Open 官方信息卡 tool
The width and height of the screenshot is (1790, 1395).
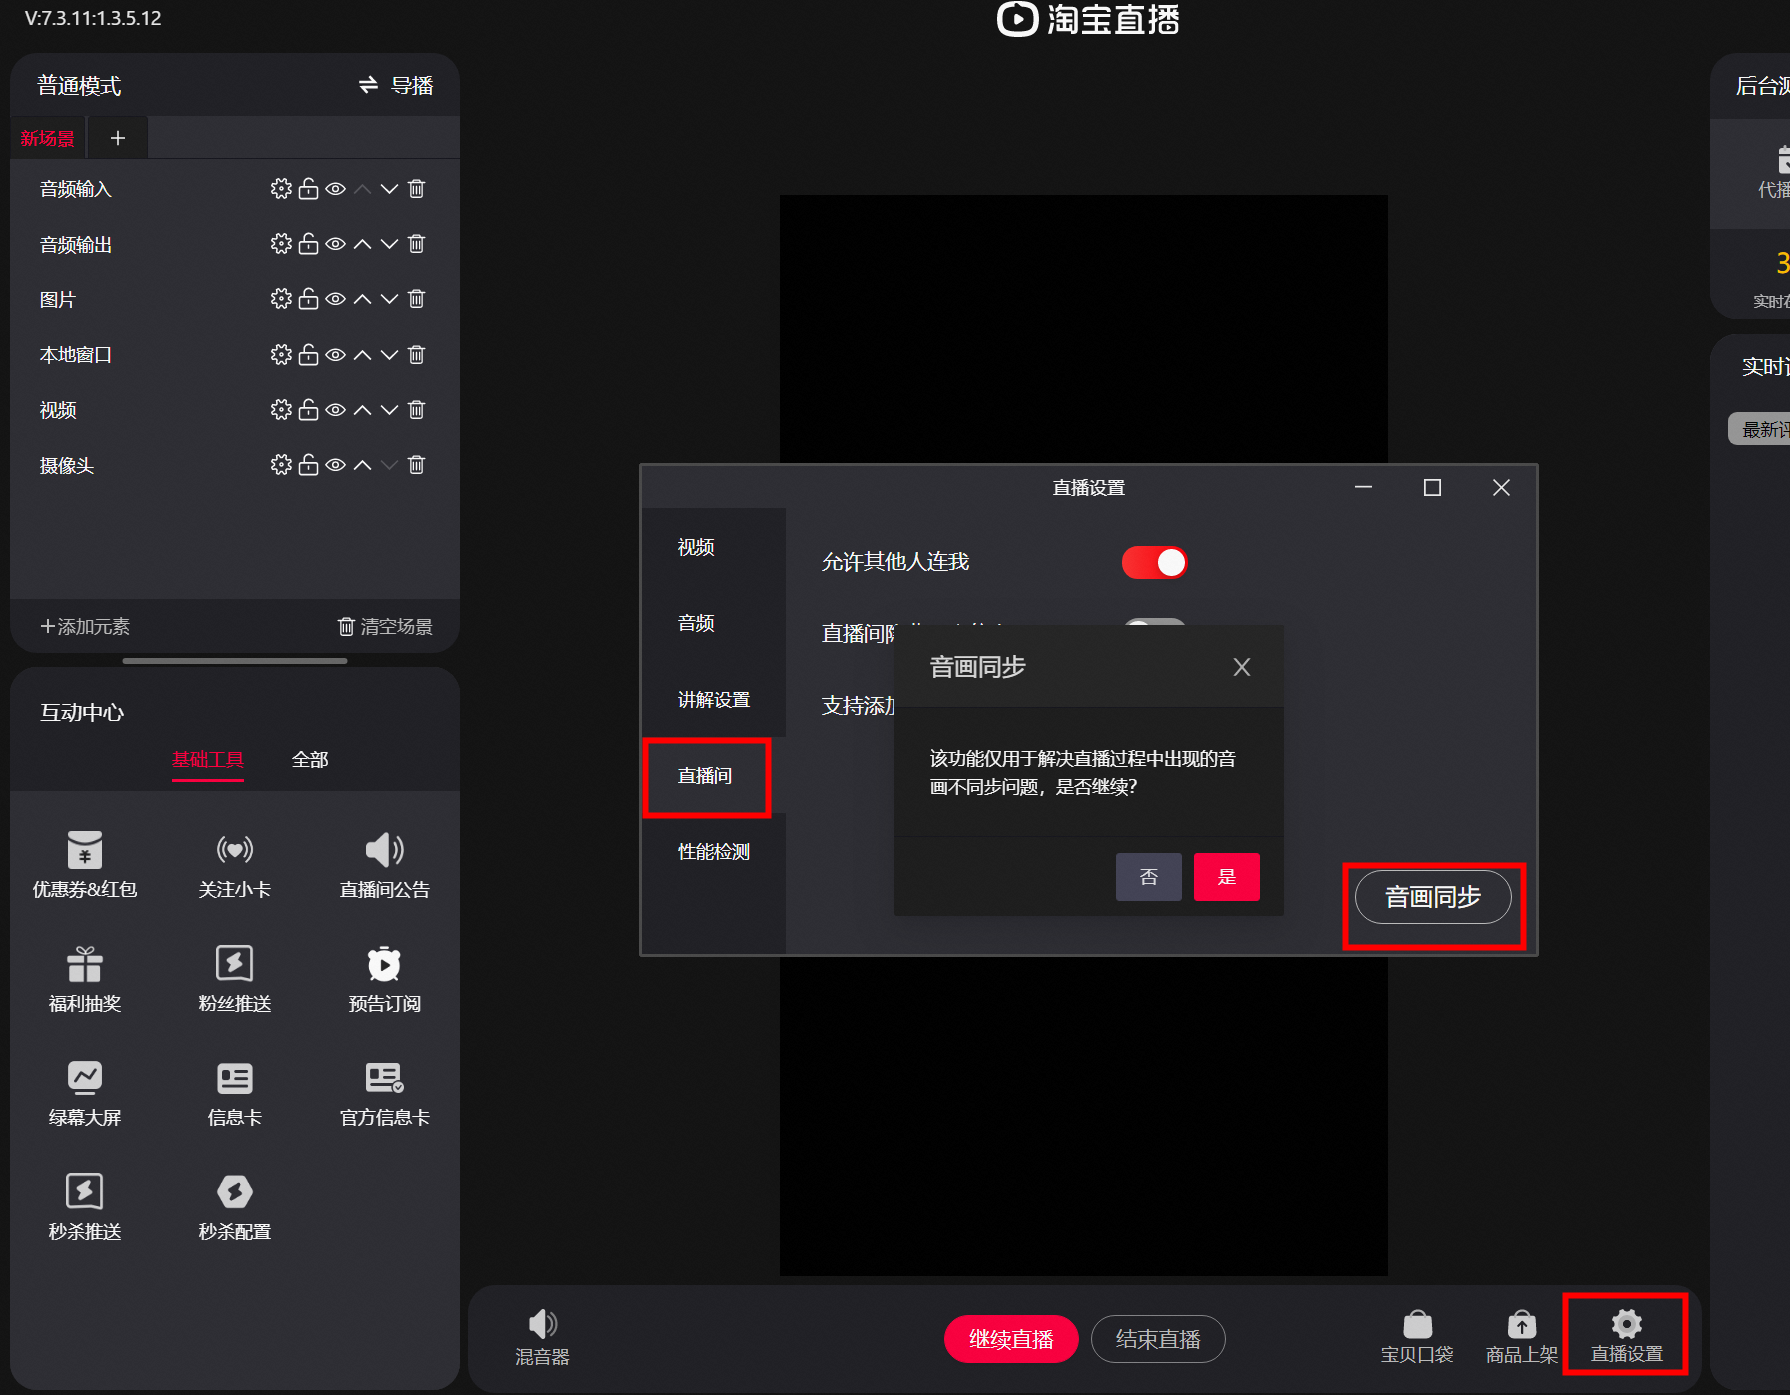pos(385,1094)
